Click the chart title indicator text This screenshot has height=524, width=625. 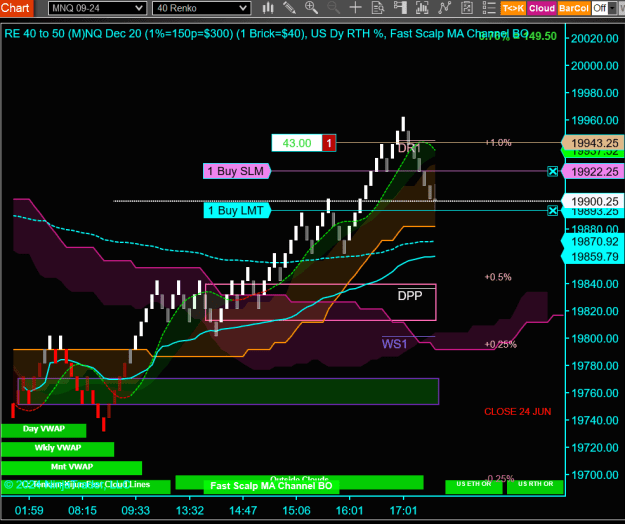point(266,34)
